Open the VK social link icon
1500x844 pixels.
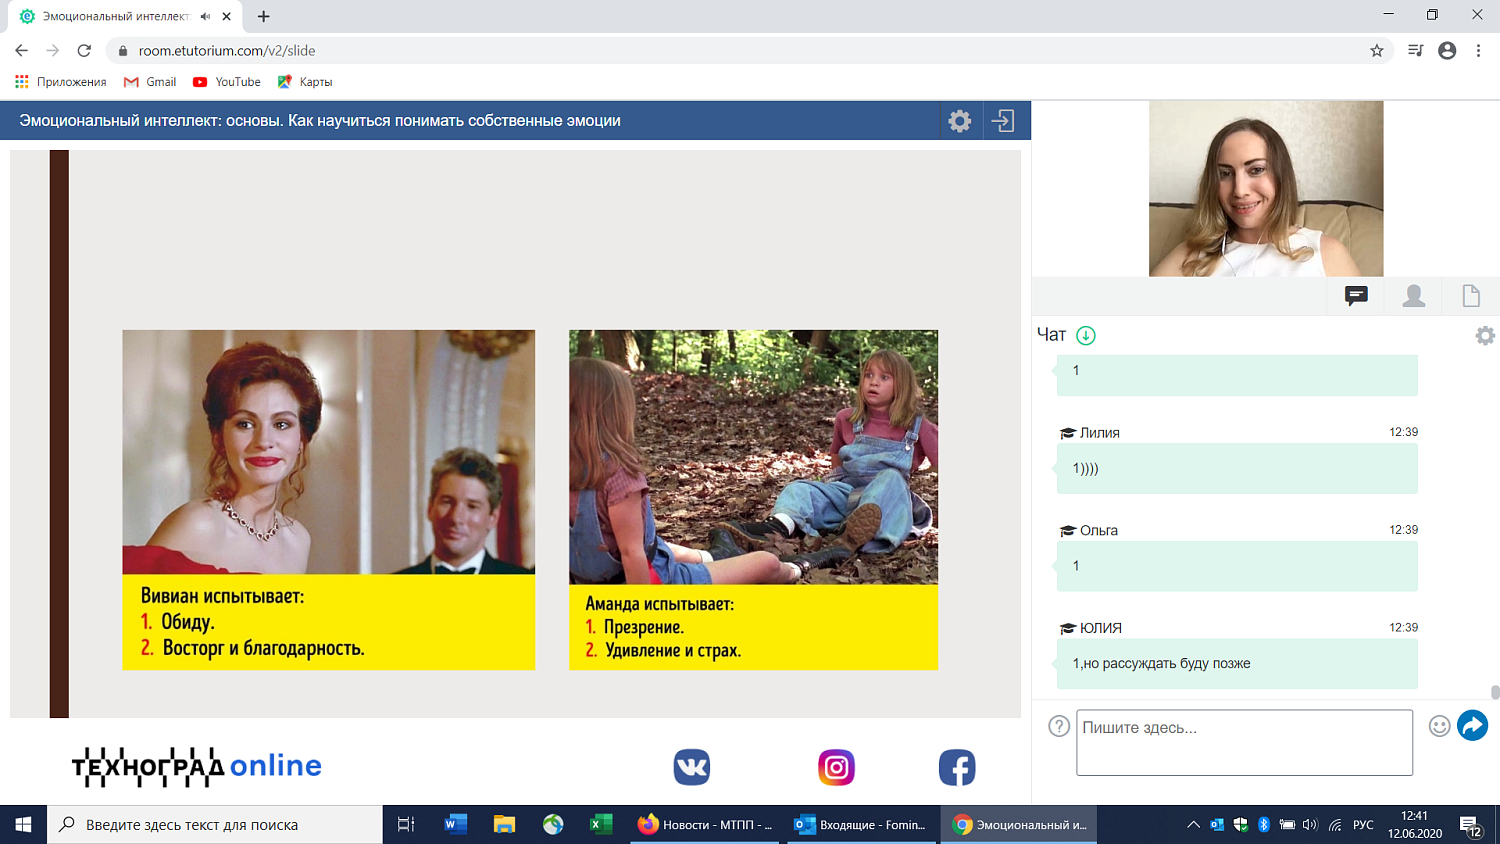click(692, 767)
